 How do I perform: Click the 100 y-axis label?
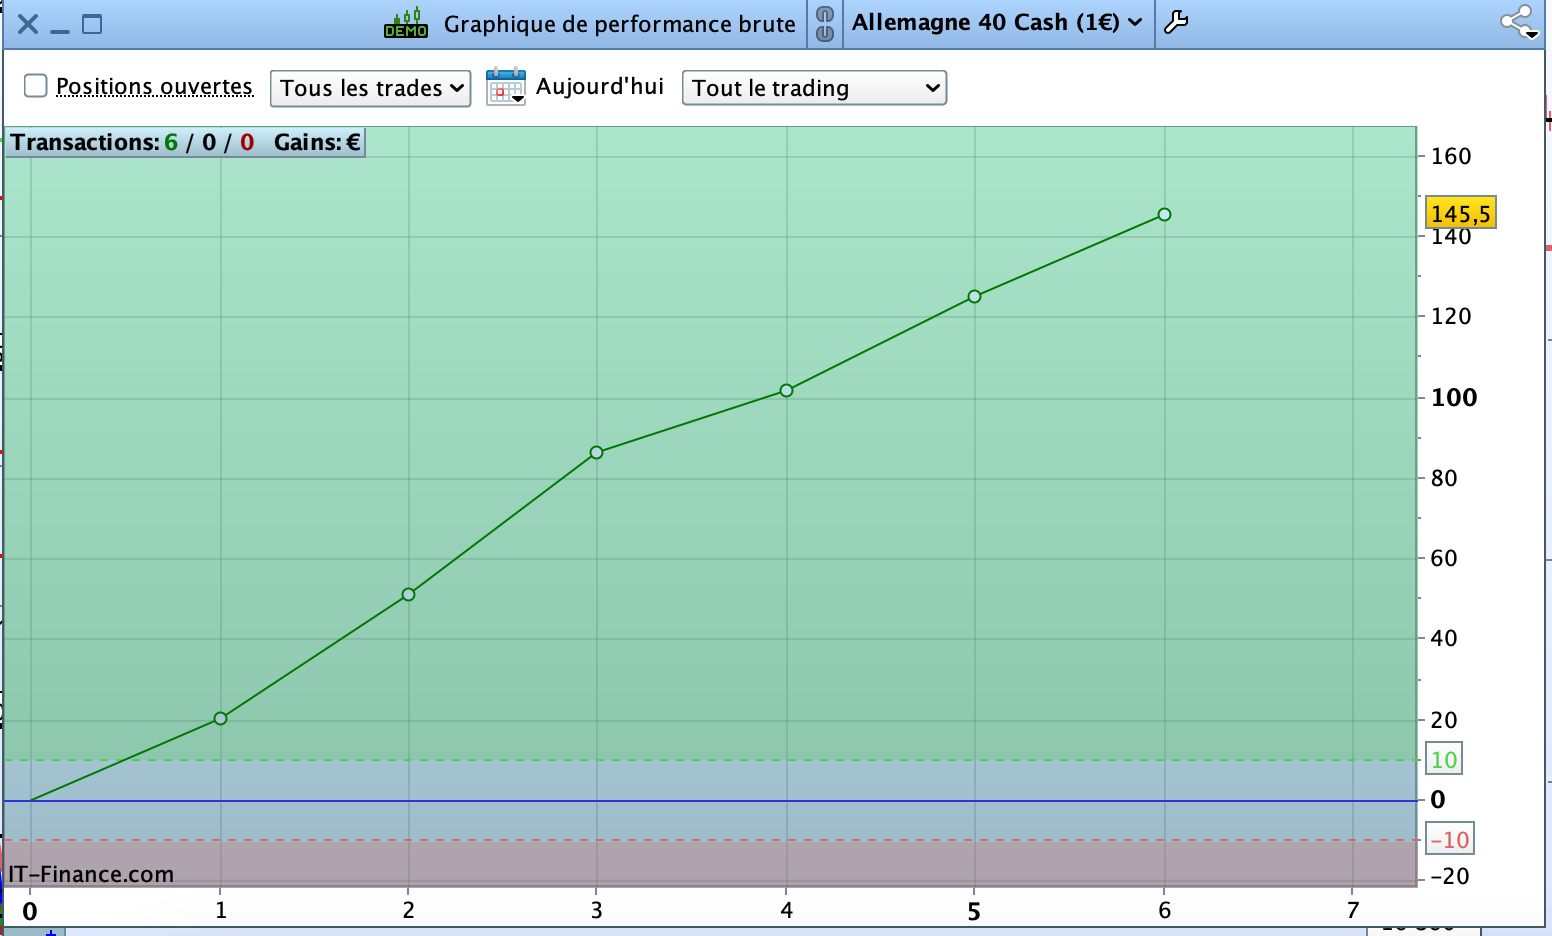1454,397
